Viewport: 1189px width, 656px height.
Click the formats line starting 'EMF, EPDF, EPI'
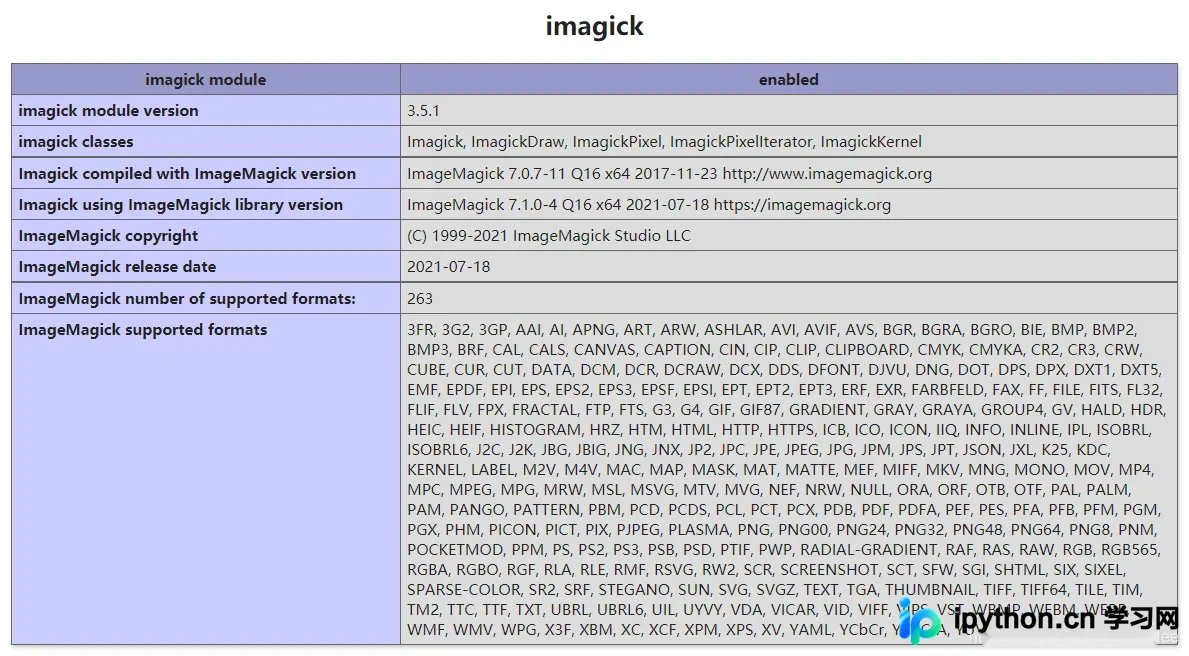tap(785, 390)
